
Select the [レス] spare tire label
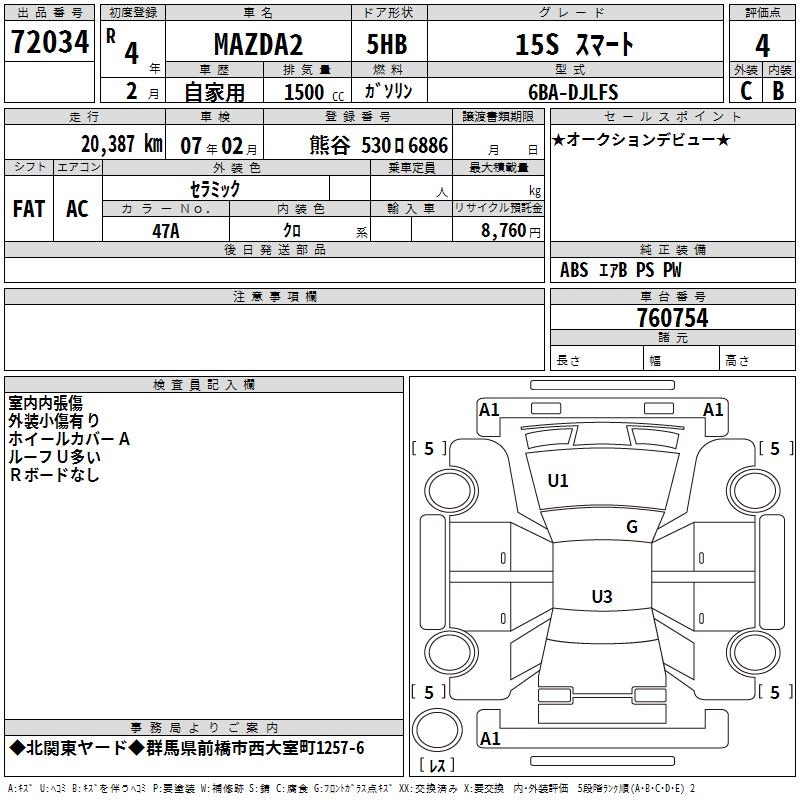point(437,765)
